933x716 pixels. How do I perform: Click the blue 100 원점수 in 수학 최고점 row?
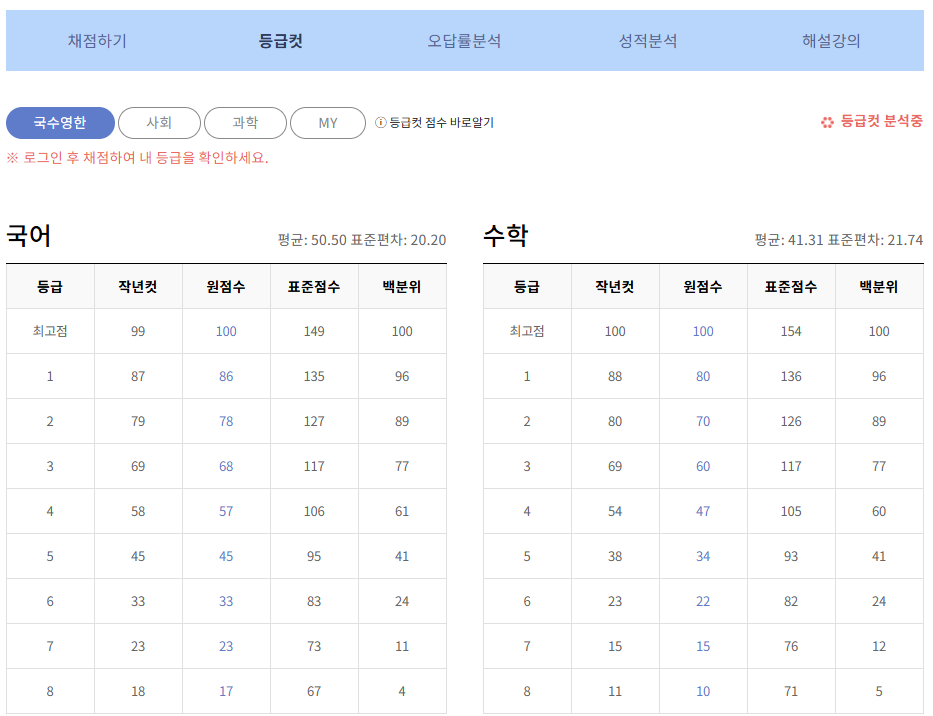coord(702,331)
